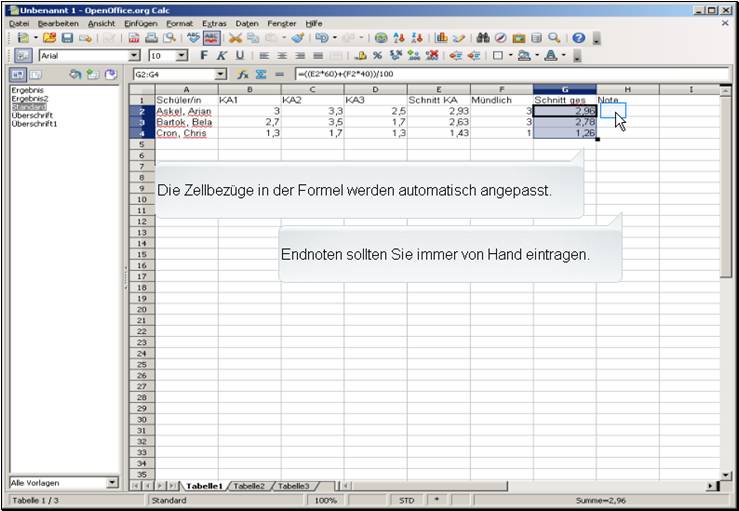
Task: Open the Function Wizard (fx) icon
Action: [x=243, y=74]
